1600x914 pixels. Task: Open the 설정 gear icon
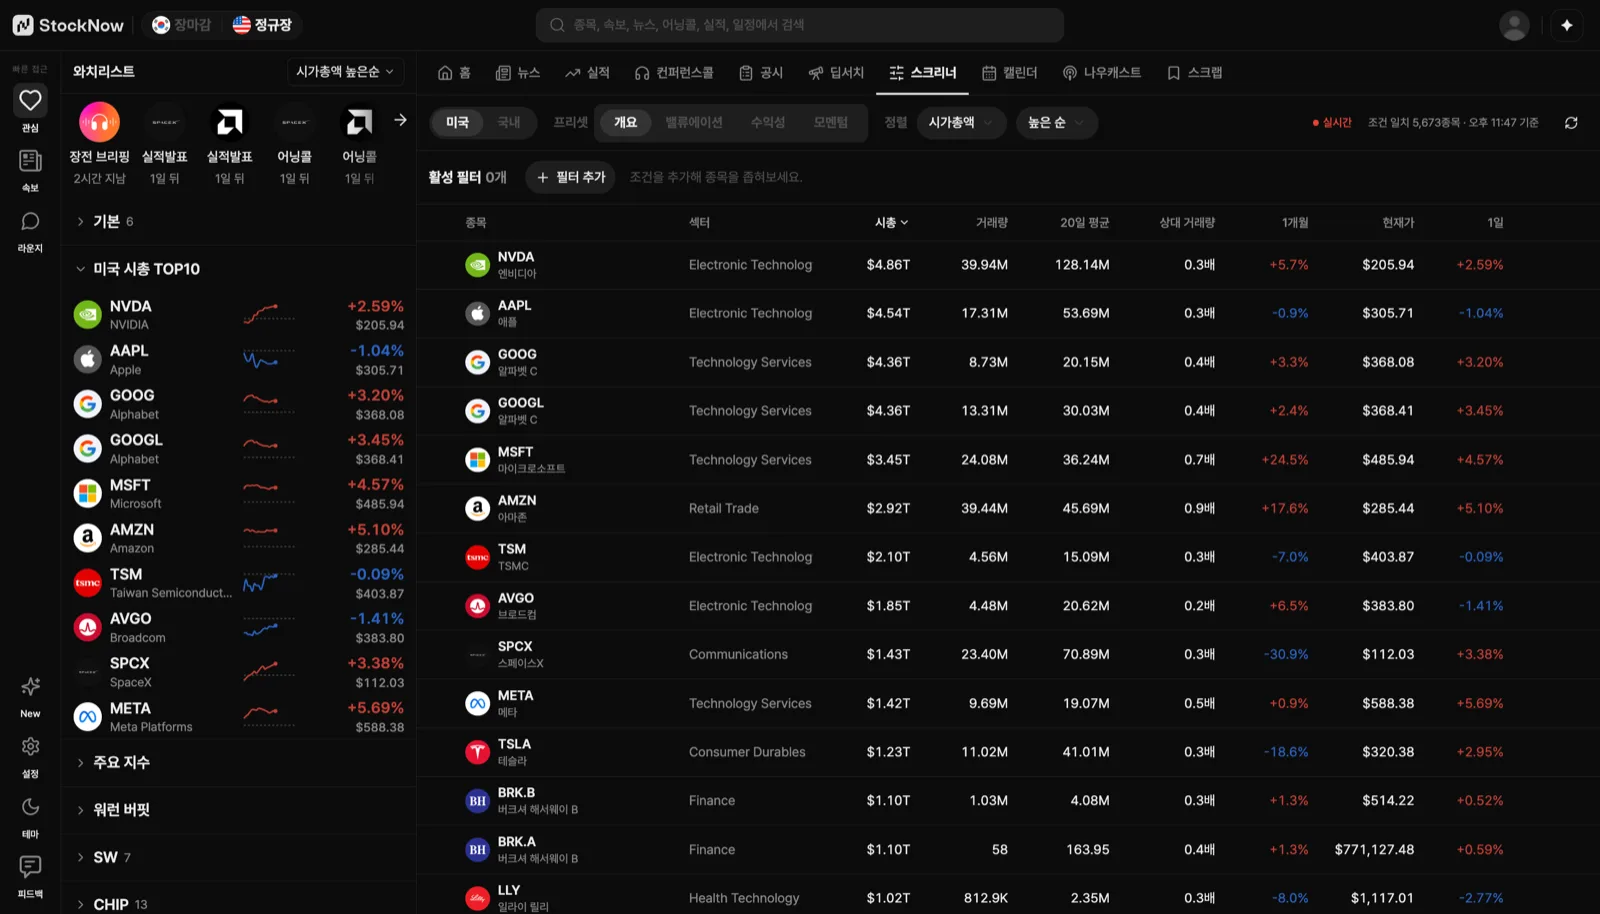point(30,747)
